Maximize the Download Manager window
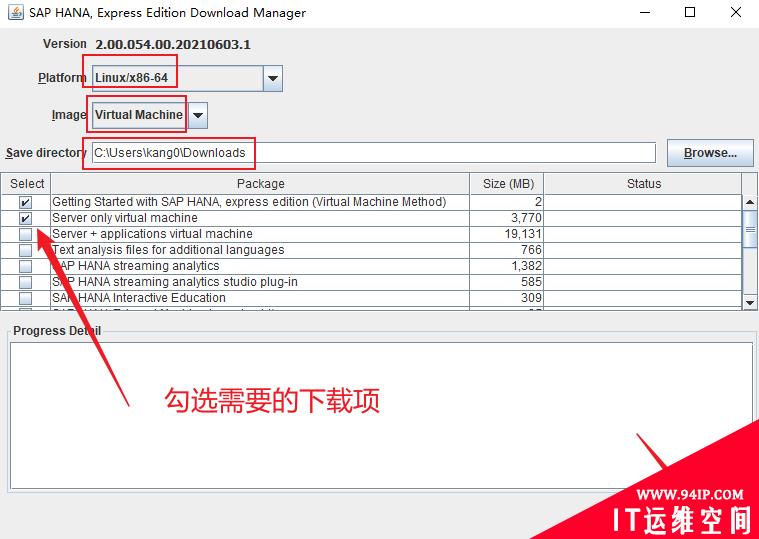Screen dimensions: 759x539 coord(690,12)
